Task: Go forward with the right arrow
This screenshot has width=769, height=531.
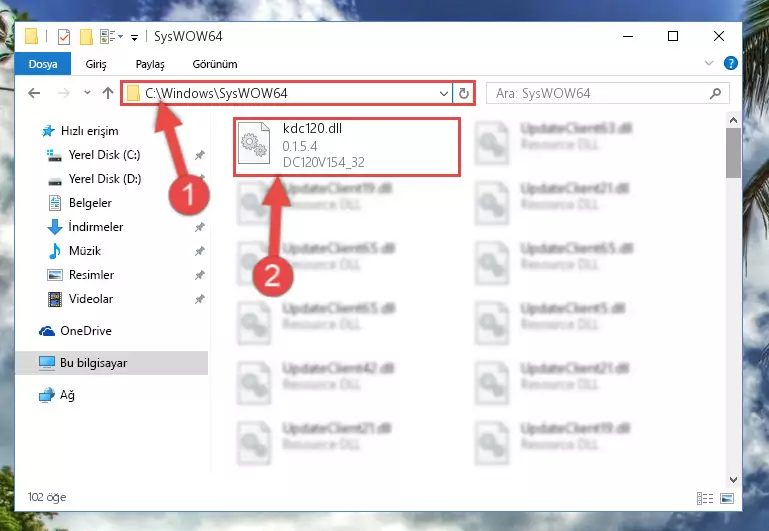Action: tap(64, 93)
